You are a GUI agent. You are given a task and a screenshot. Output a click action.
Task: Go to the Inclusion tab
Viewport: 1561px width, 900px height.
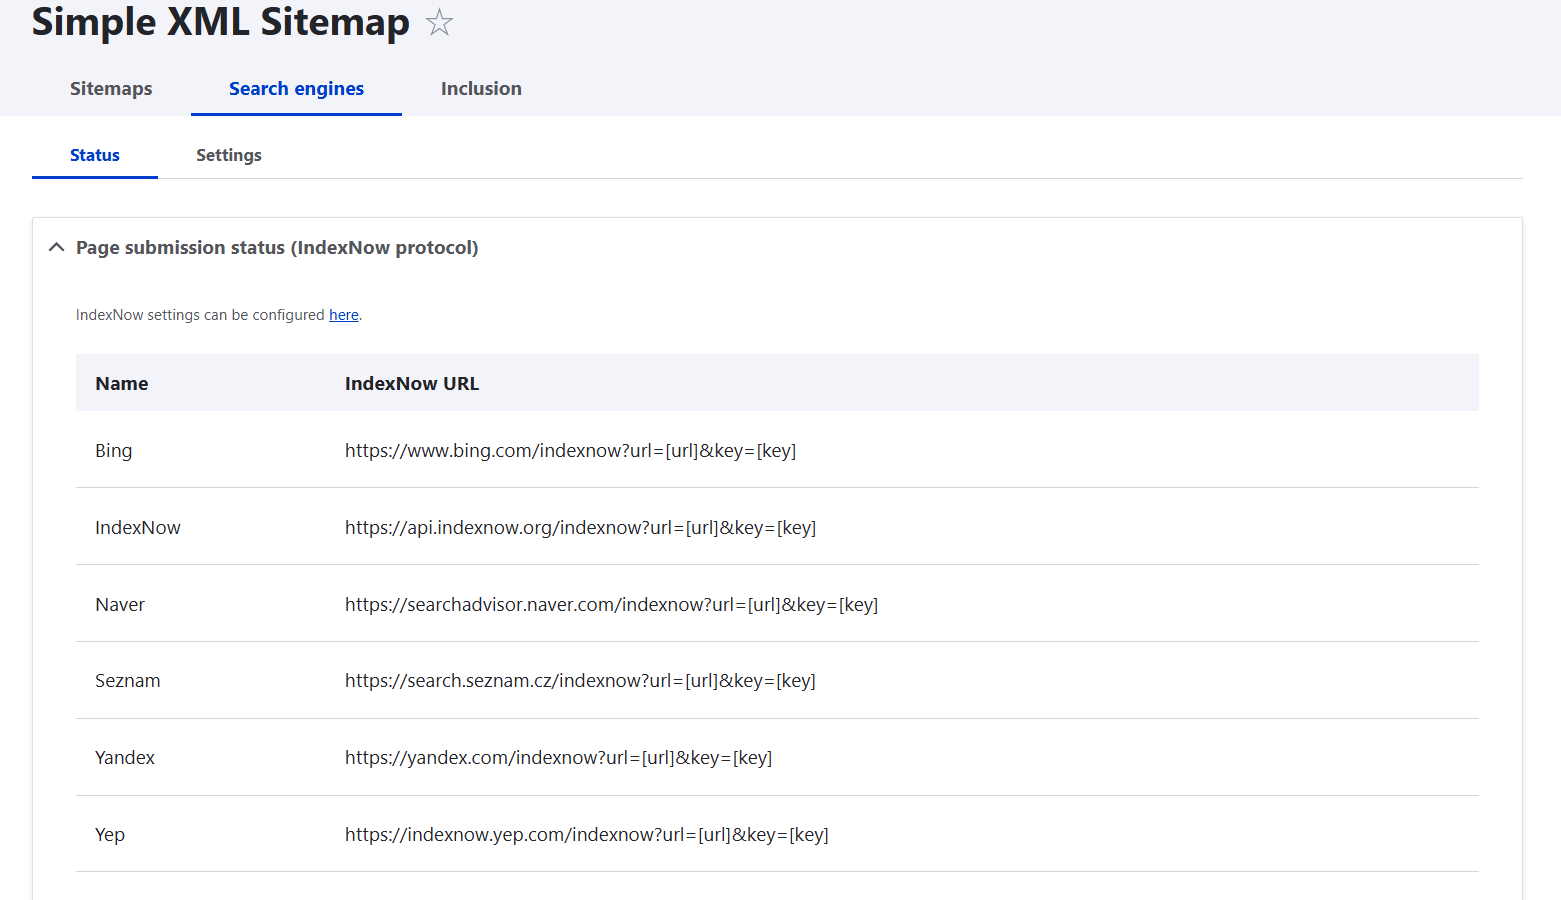481,88
